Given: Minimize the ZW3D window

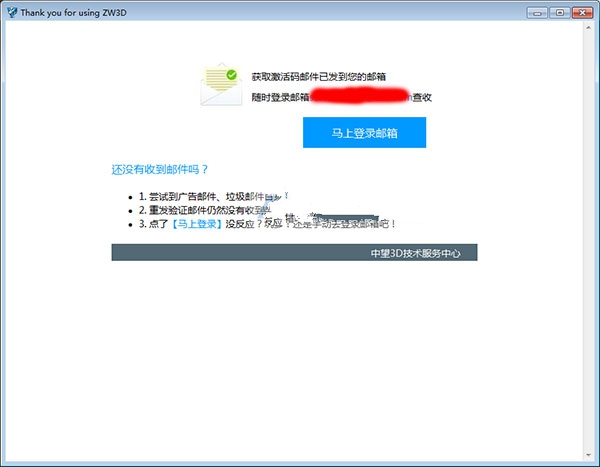Looking at the screenshot, I should pyautogui.click(x=537, y=13).
